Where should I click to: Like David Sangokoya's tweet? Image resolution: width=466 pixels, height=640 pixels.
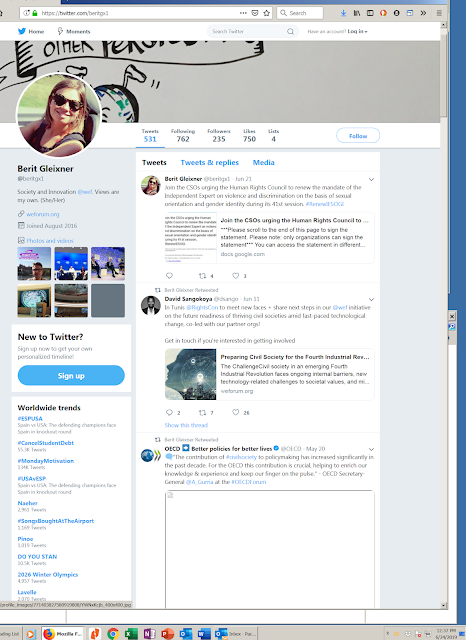tap(235, 412)
